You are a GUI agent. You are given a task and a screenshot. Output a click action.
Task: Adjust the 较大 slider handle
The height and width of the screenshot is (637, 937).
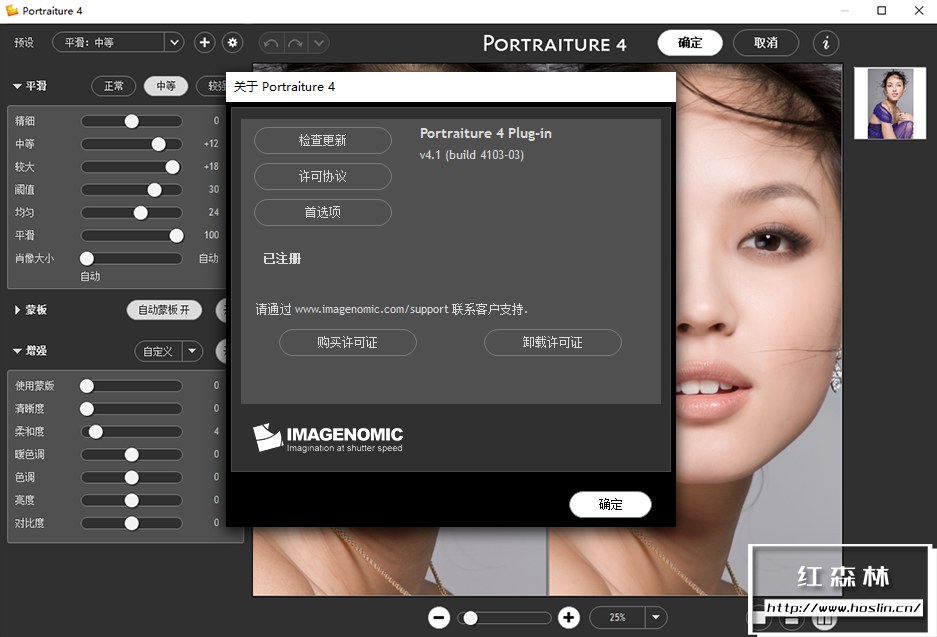173,167
